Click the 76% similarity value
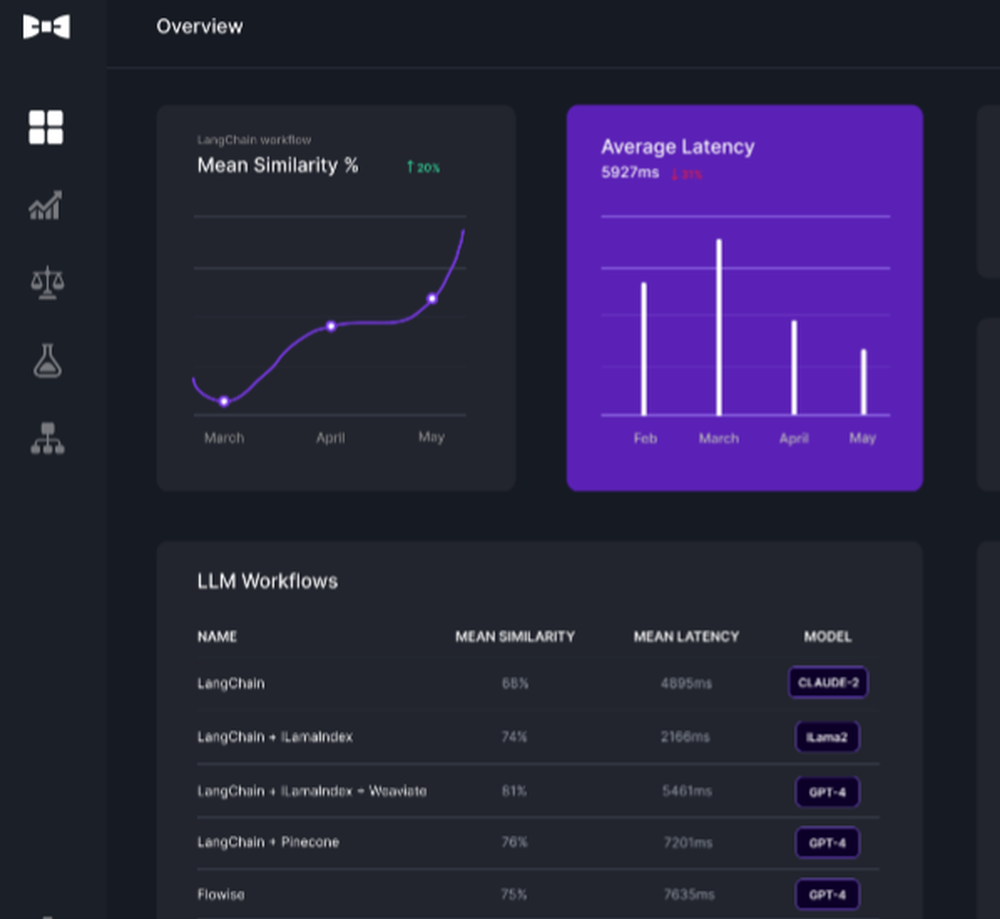The height and width of the screenshot is (919, 1000). [514, 842]
